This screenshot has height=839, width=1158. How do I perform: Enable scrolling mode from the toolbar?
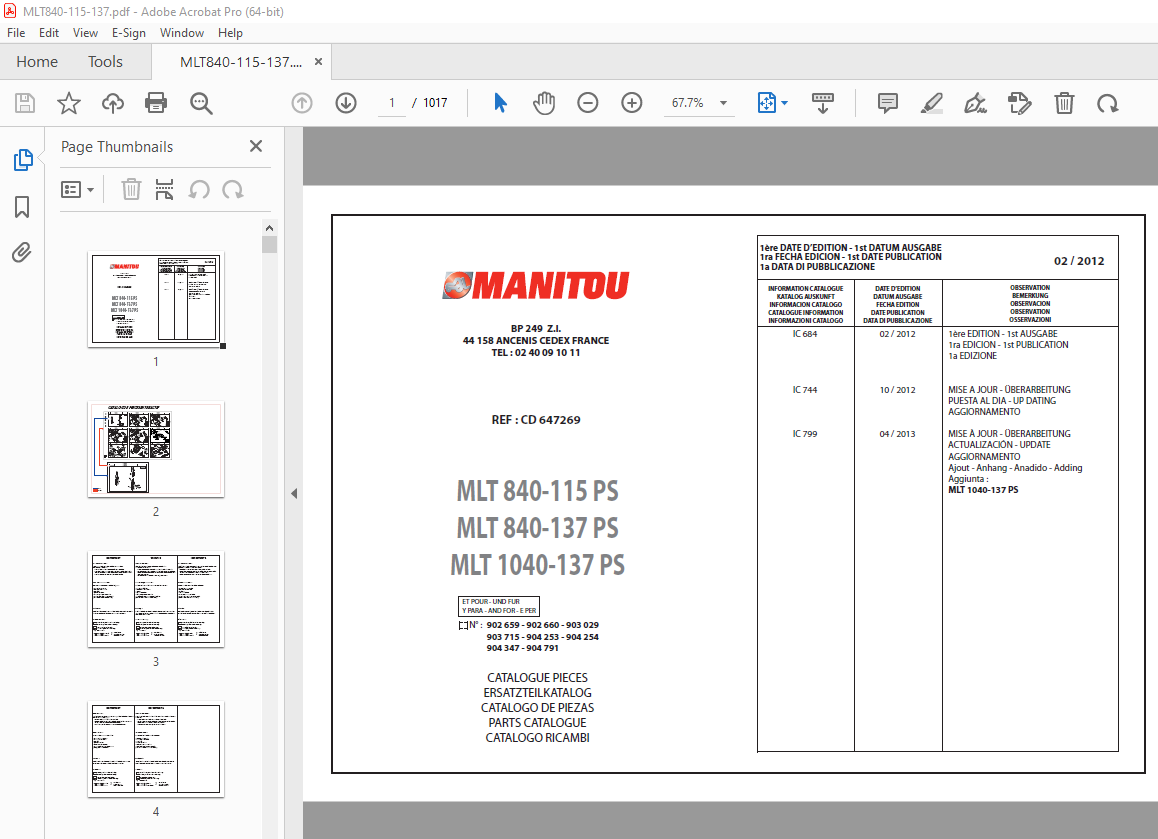[823, 103]
